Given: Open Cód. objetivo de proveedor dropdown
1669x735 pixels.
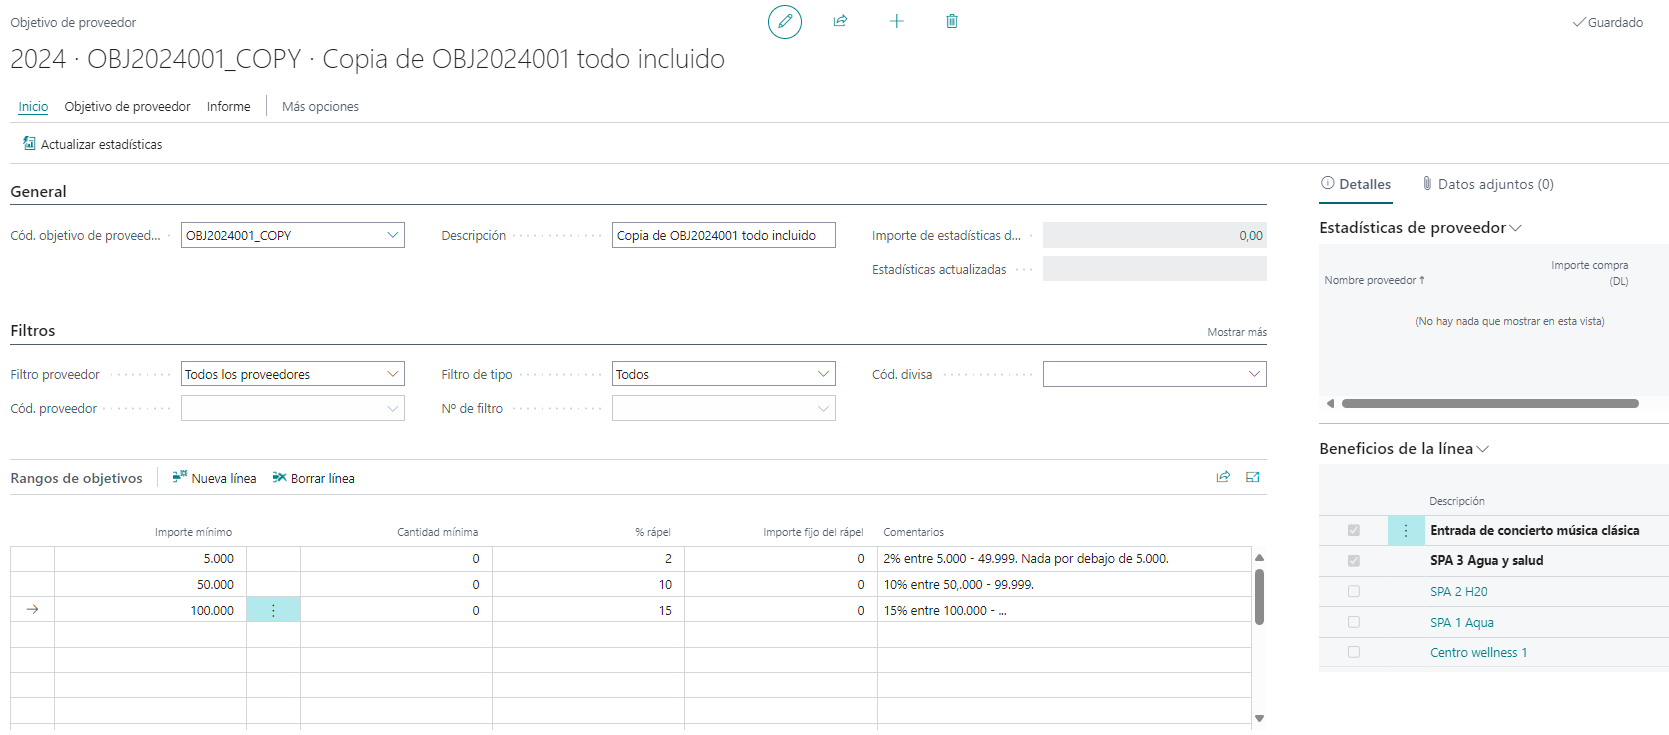Looking at the screenshot, I should 393,235.
